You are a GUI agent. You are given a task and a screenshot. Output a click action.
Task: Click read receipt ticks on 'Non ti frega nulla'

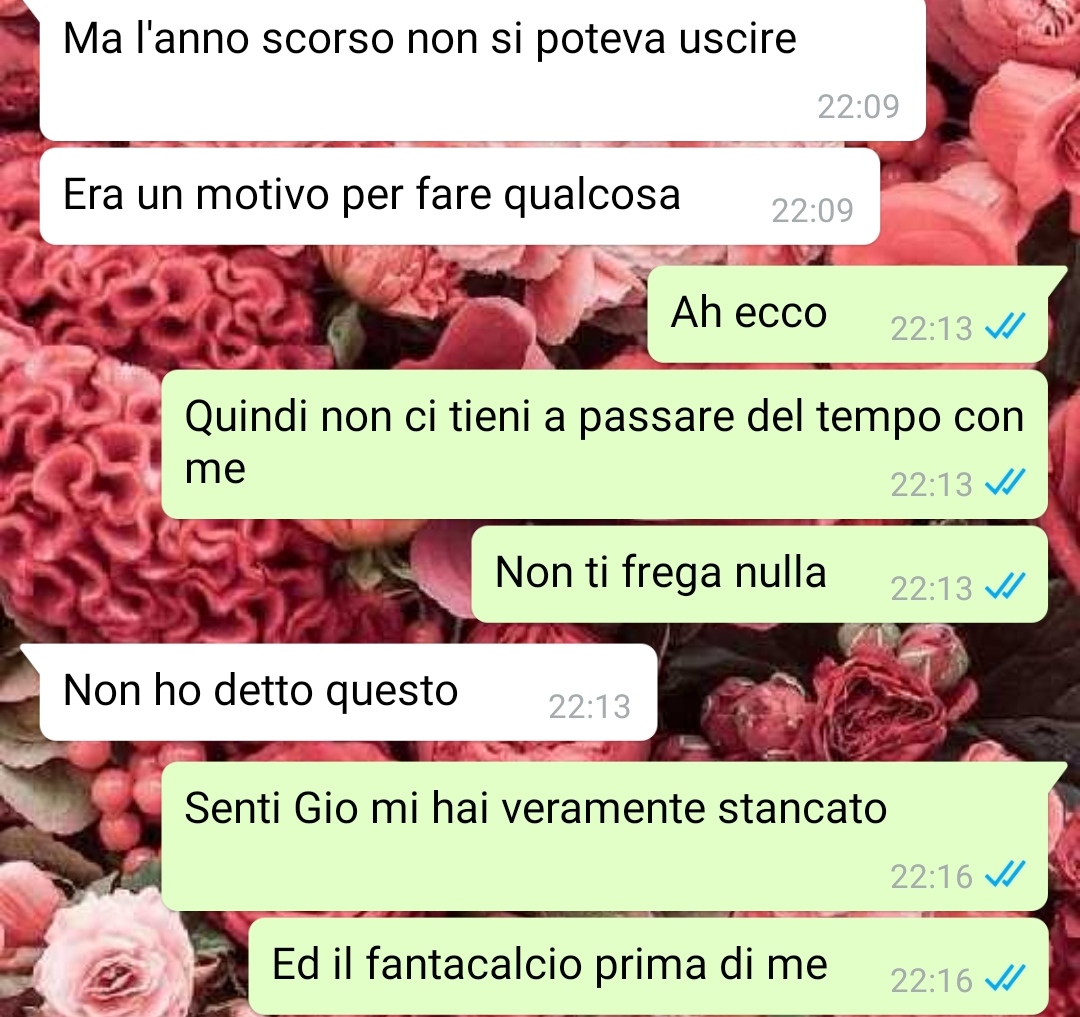[x=1006, y=587]
